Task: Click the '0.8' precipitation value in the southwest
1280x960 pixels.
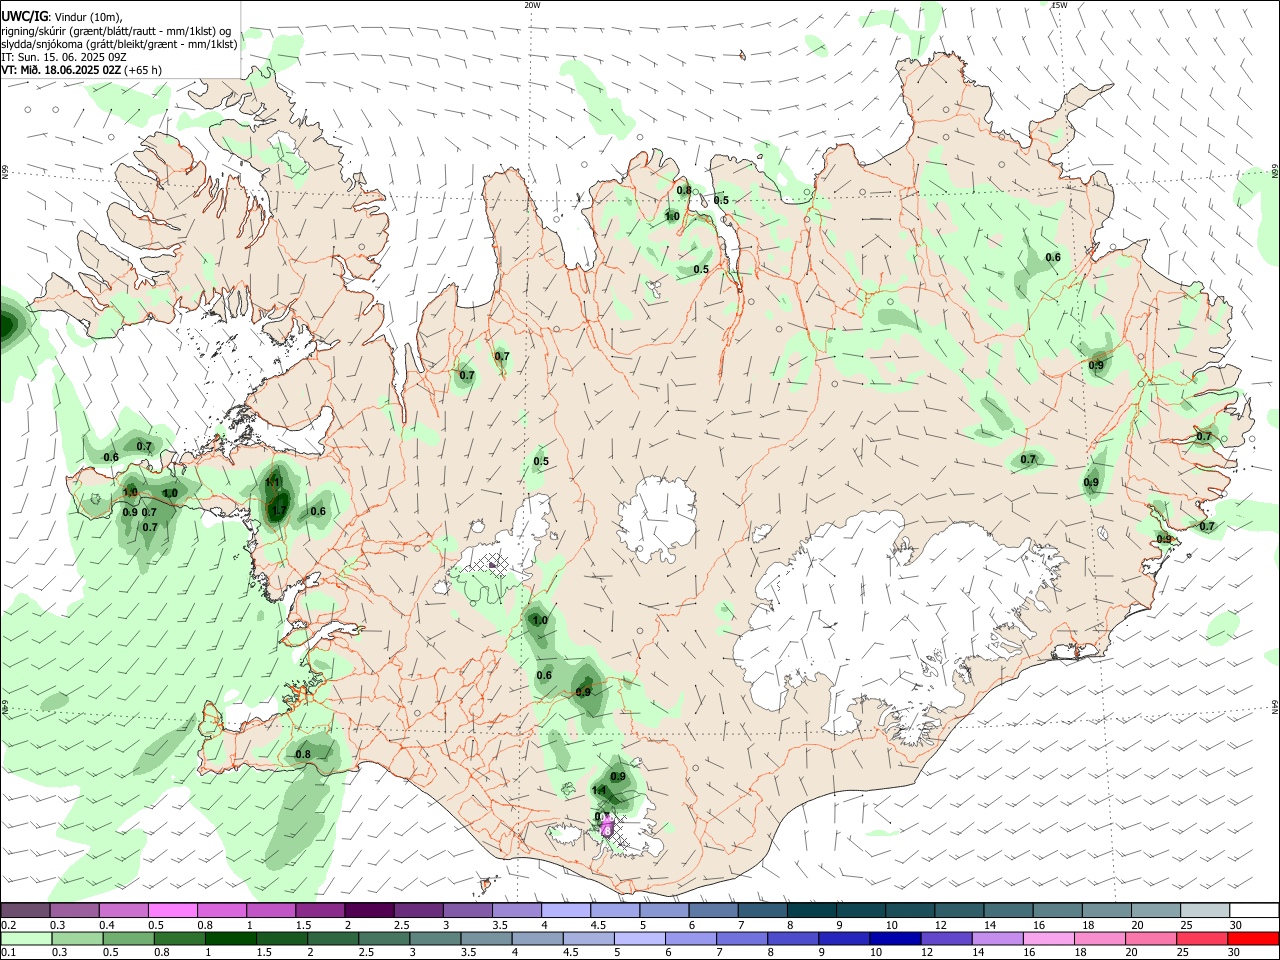Action: (303, 754)
